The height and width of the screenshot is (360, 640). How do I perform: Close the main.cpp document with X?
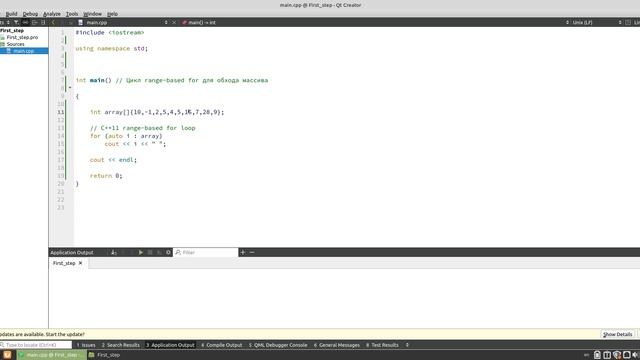coord(174,22)
